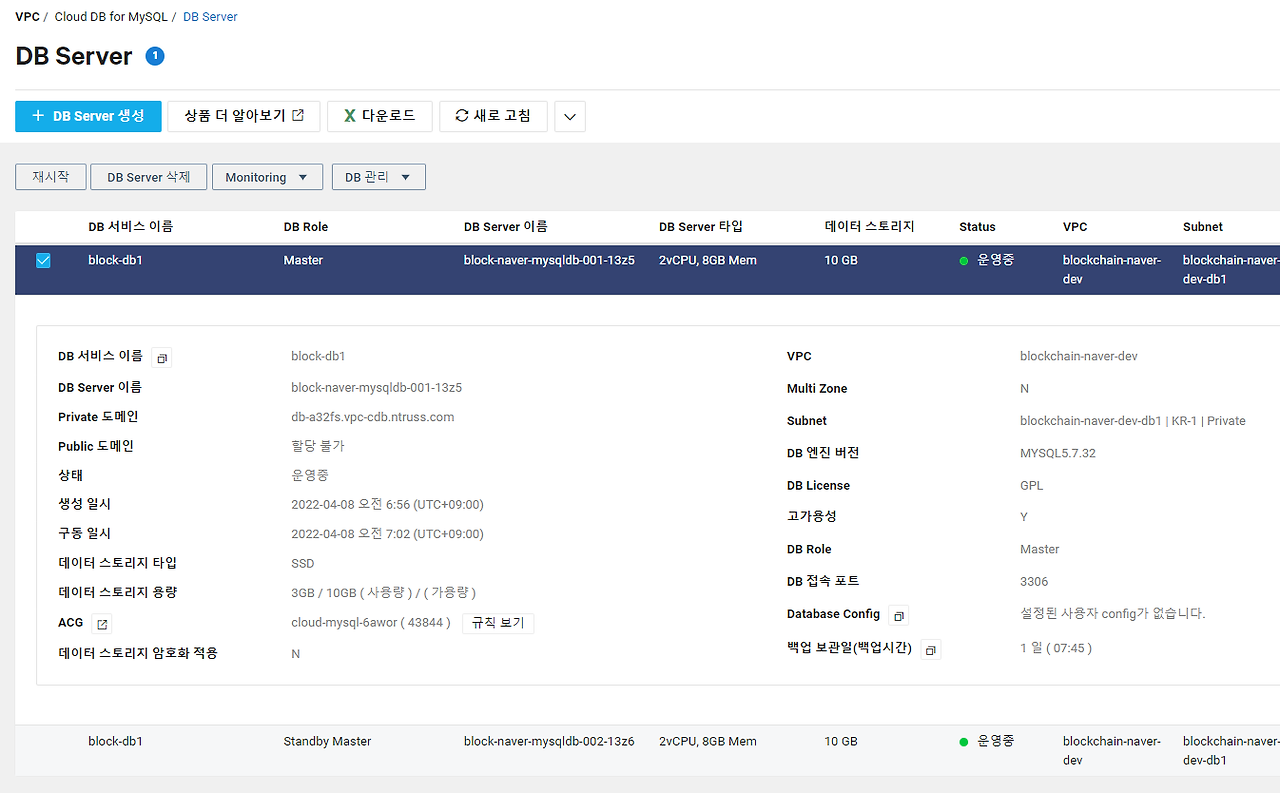Open the external link icon beside ACG
Image resolution: width=1280 pixels, height=793 pixels.
coord(101,624)
